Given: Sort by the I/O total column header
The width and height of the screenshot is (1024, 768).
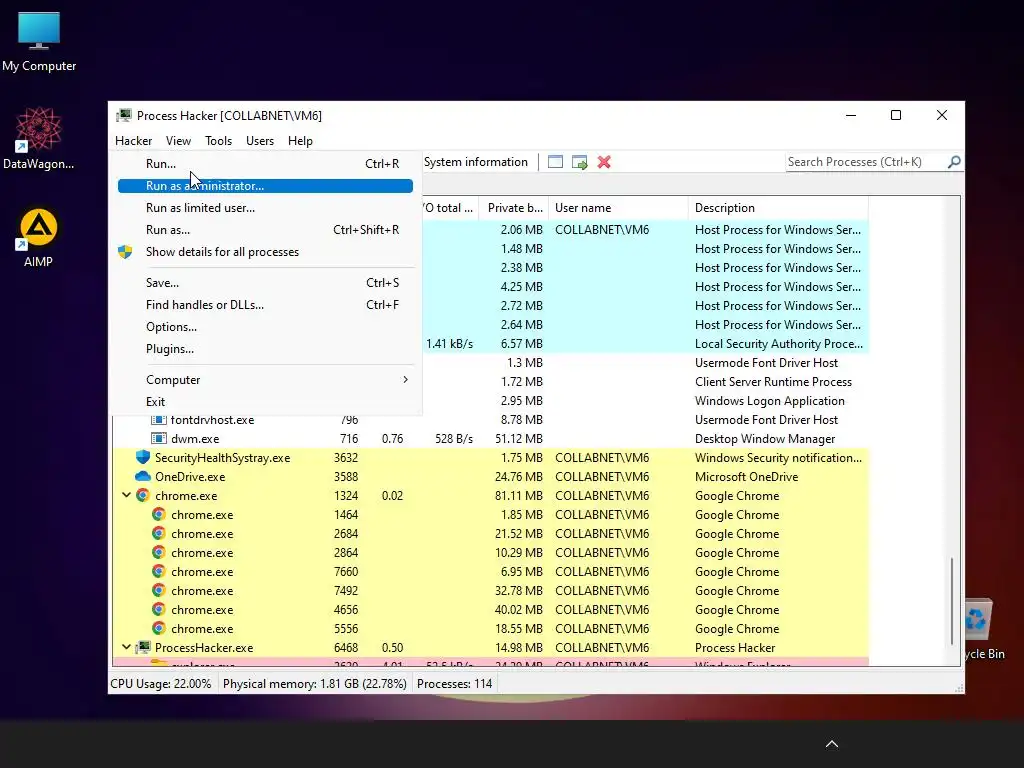Looking at the screenshot, I should (449, 208).
